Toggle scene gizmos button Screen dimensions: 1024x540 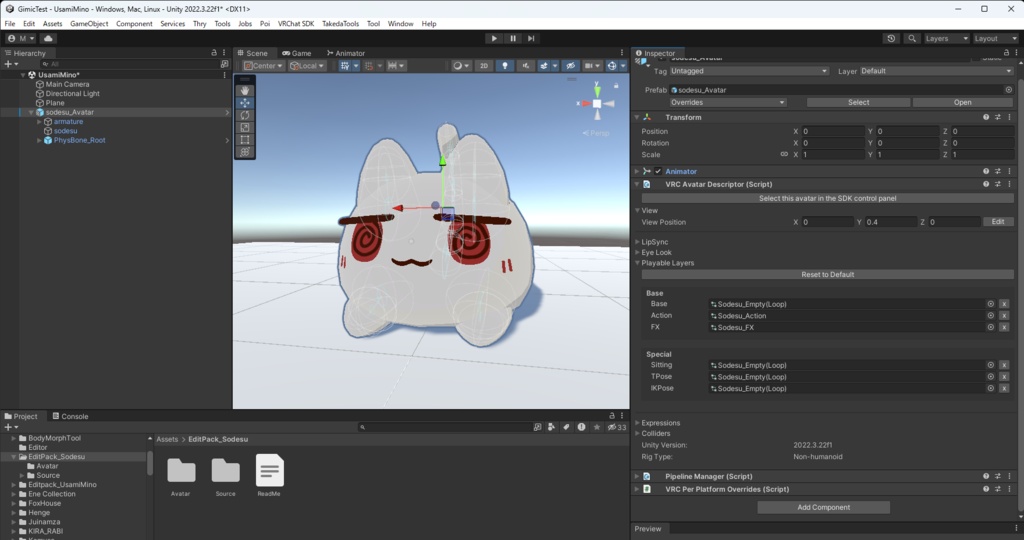click(x=612, y=66)
